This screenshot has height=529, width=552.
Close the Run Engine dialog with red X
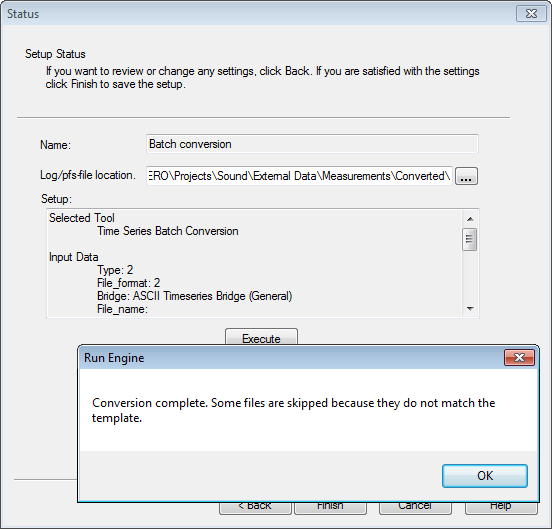[519, 358]
